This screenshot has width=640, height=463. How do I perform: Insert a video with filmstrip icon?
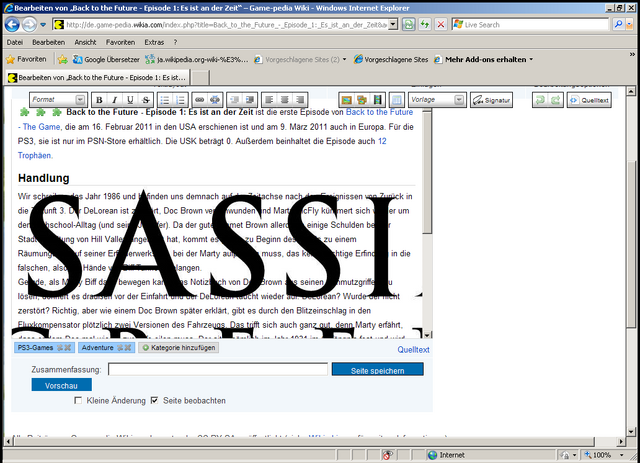[x=378, y=100]
